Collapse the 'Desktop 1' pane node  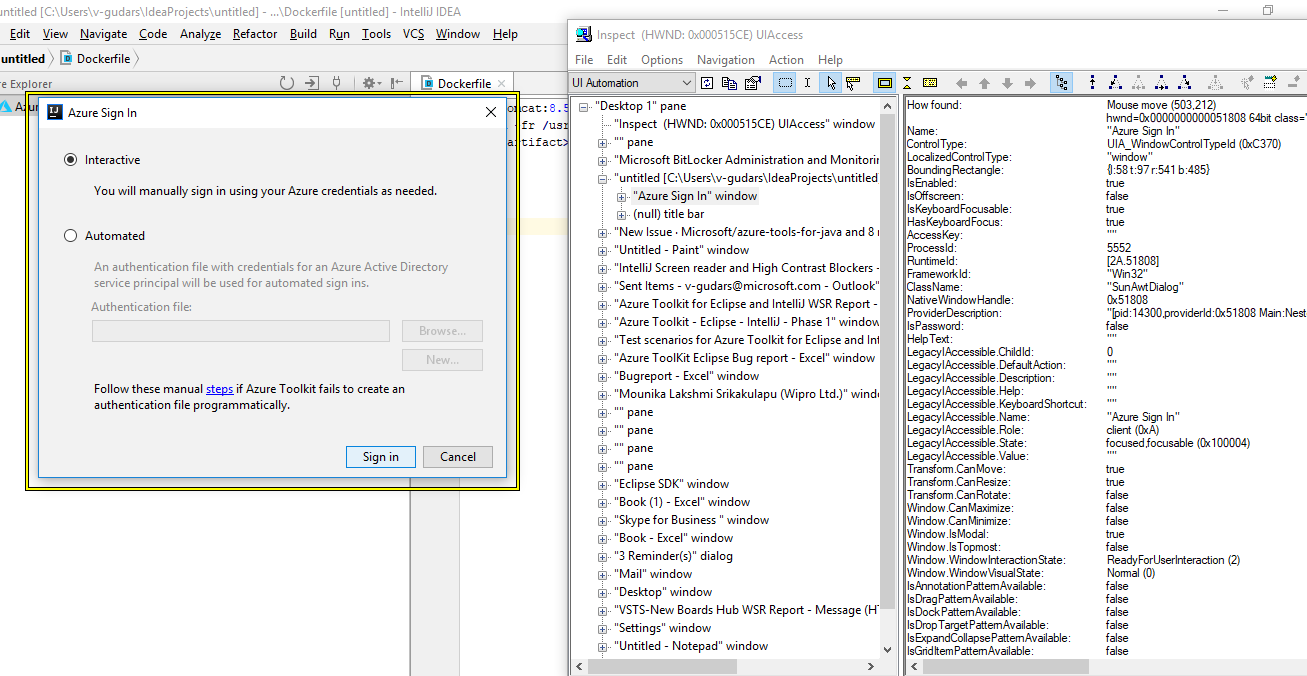tap(581, 105)
